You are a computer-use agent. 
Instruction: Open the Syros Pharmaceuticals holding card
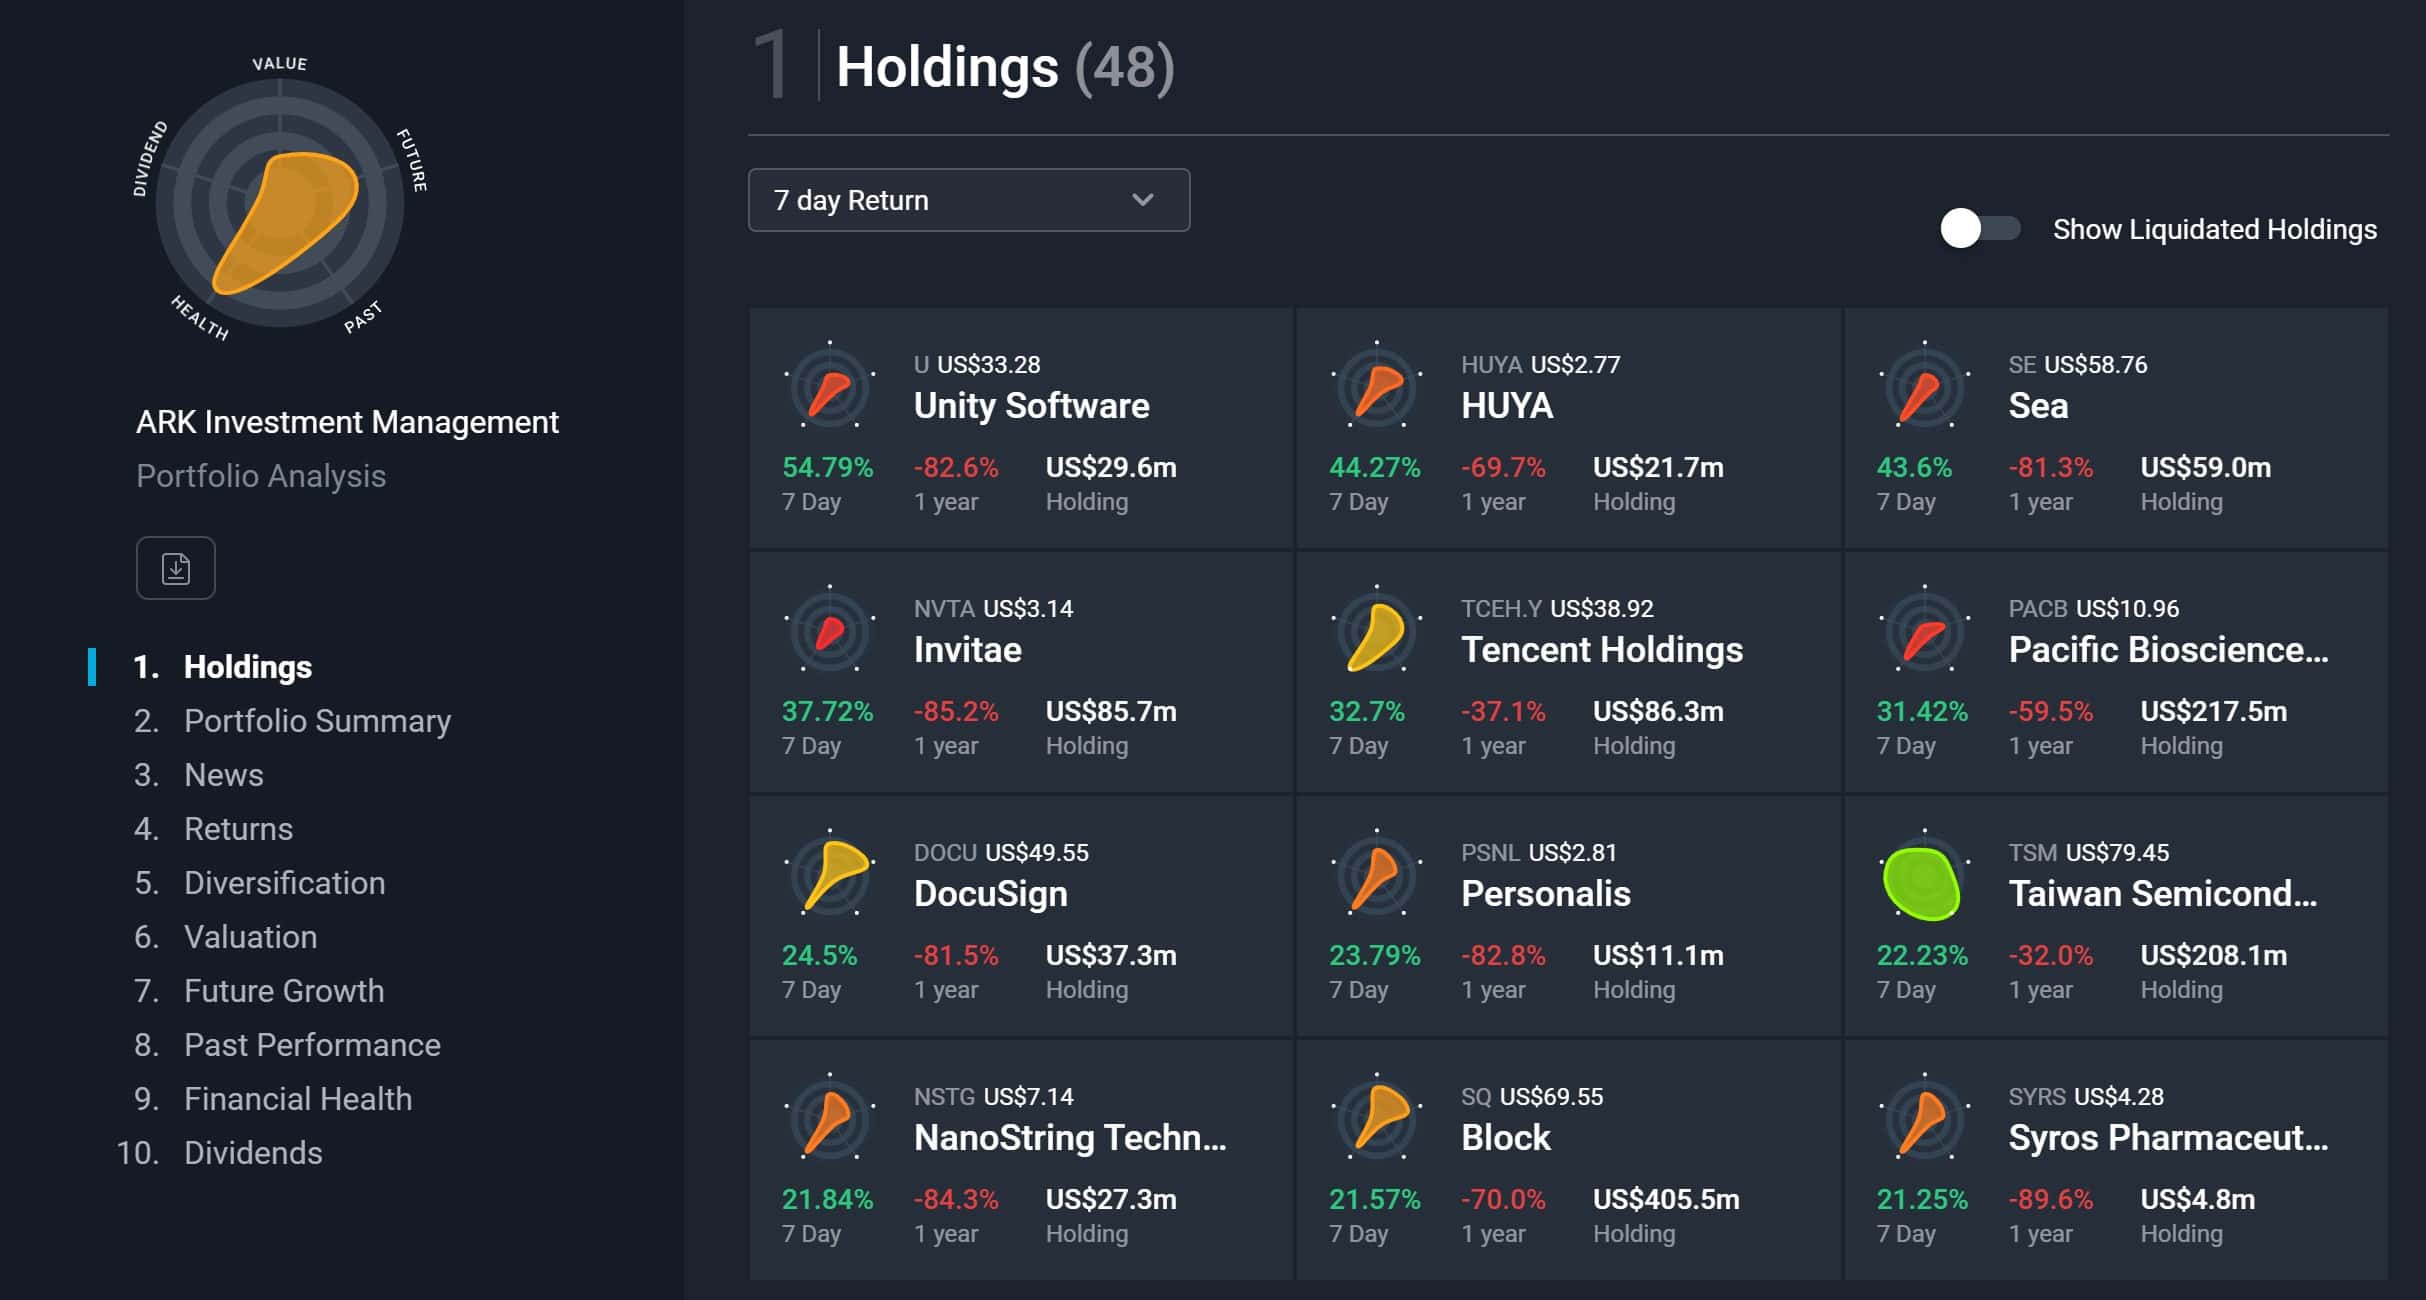pos(2116,1160)
